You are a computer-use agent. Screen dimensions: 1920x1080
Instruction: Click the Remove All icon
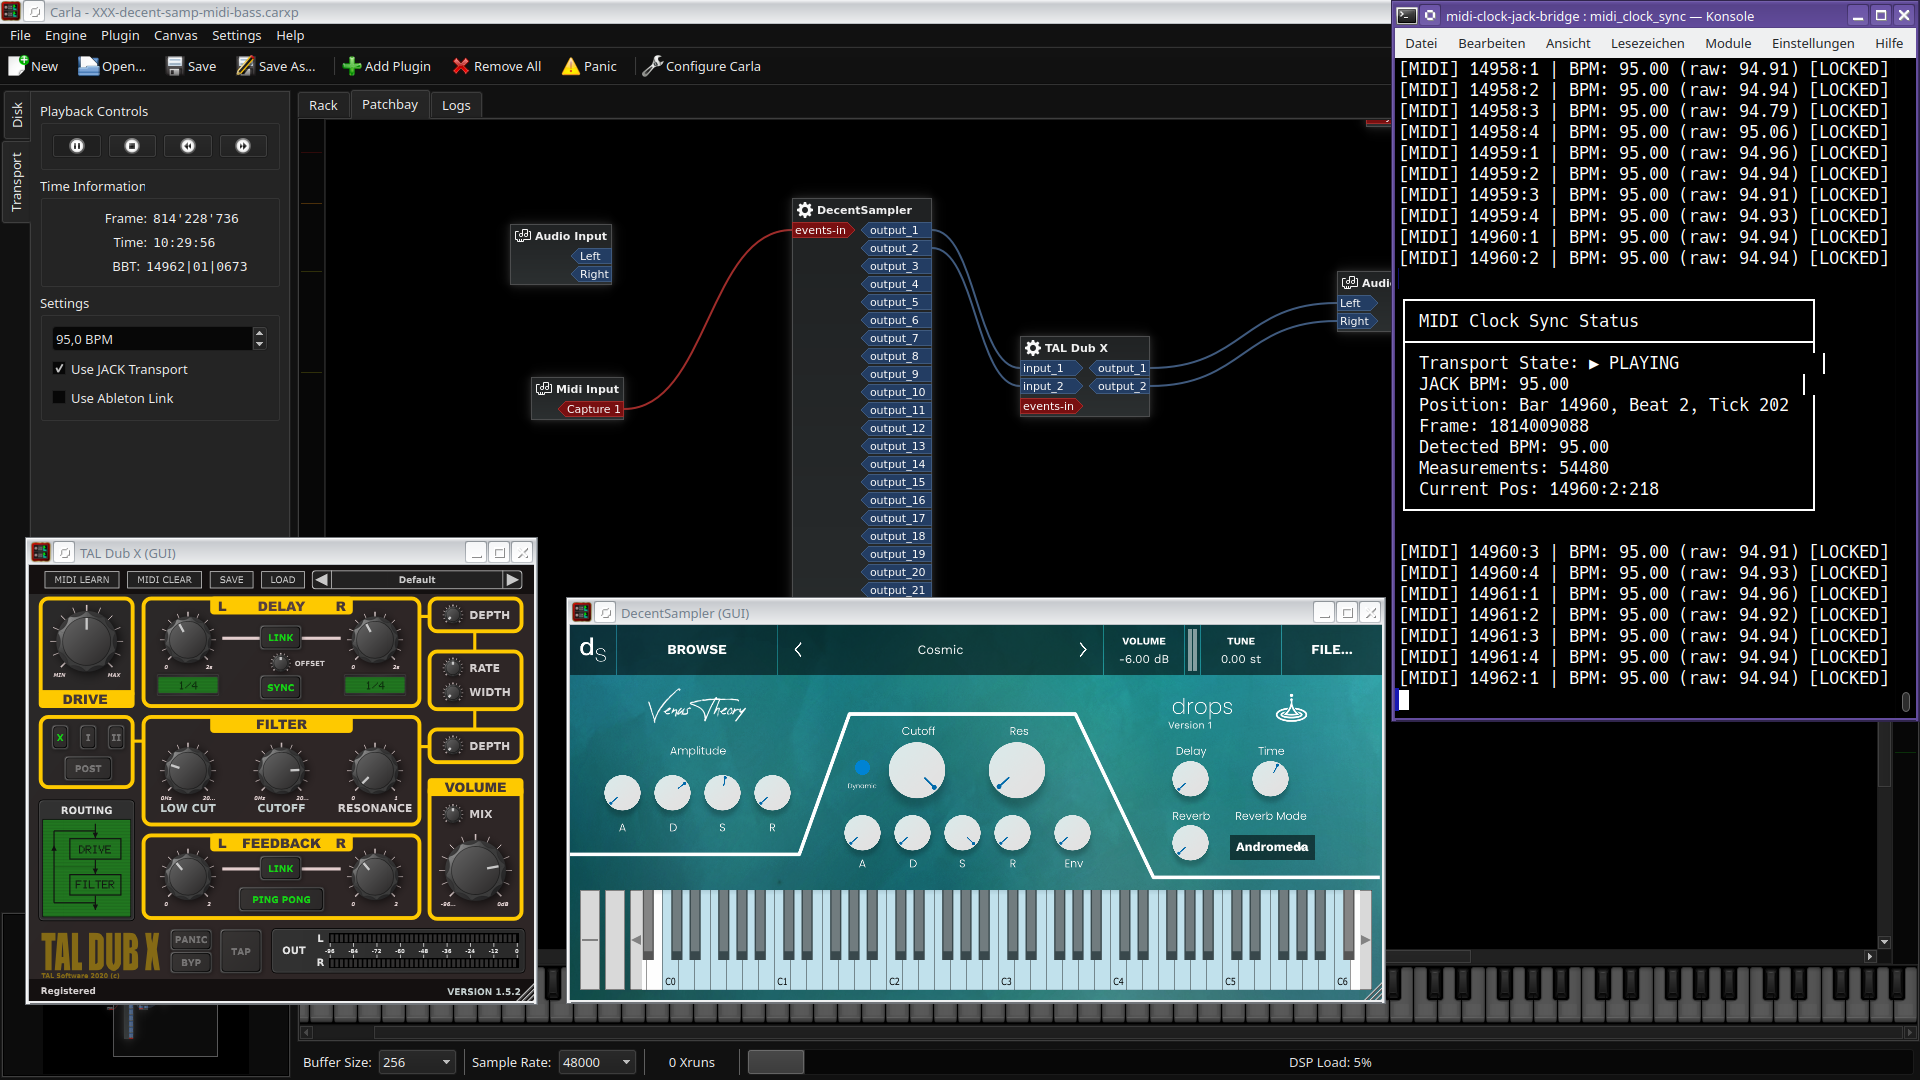pos(461,66)
